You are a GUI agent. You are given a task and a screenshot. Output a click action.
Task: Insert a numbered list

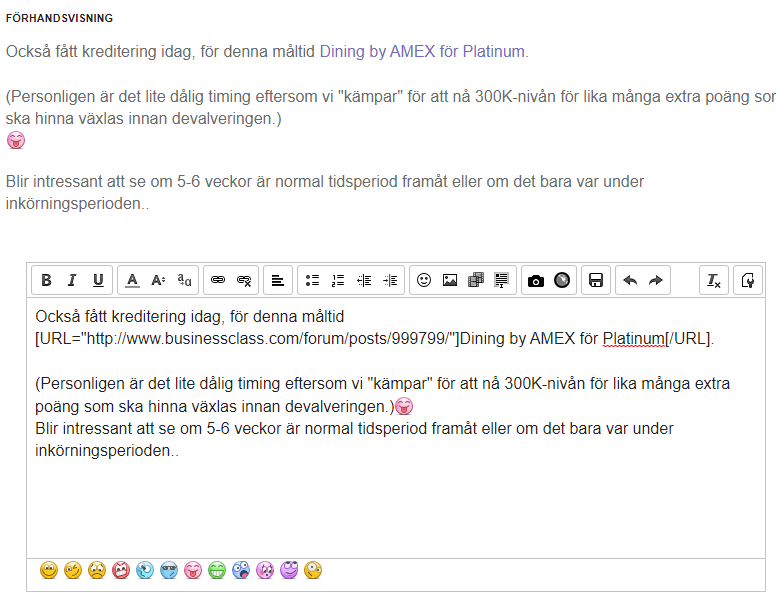338,281
